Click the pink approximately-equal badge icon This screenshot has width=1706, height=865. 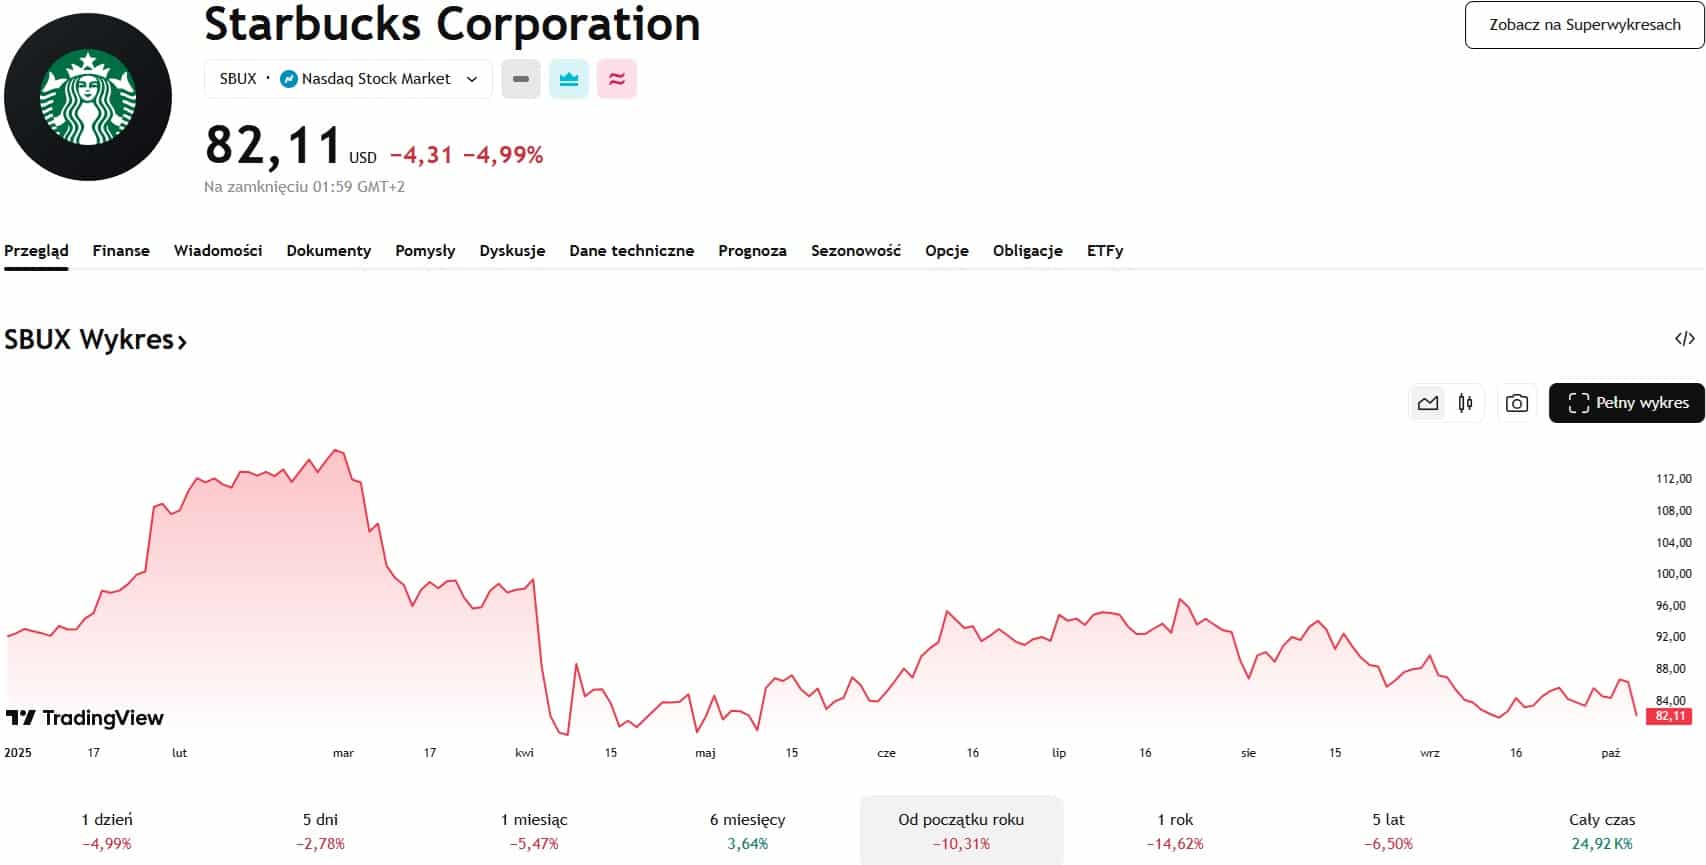[617, 79]
